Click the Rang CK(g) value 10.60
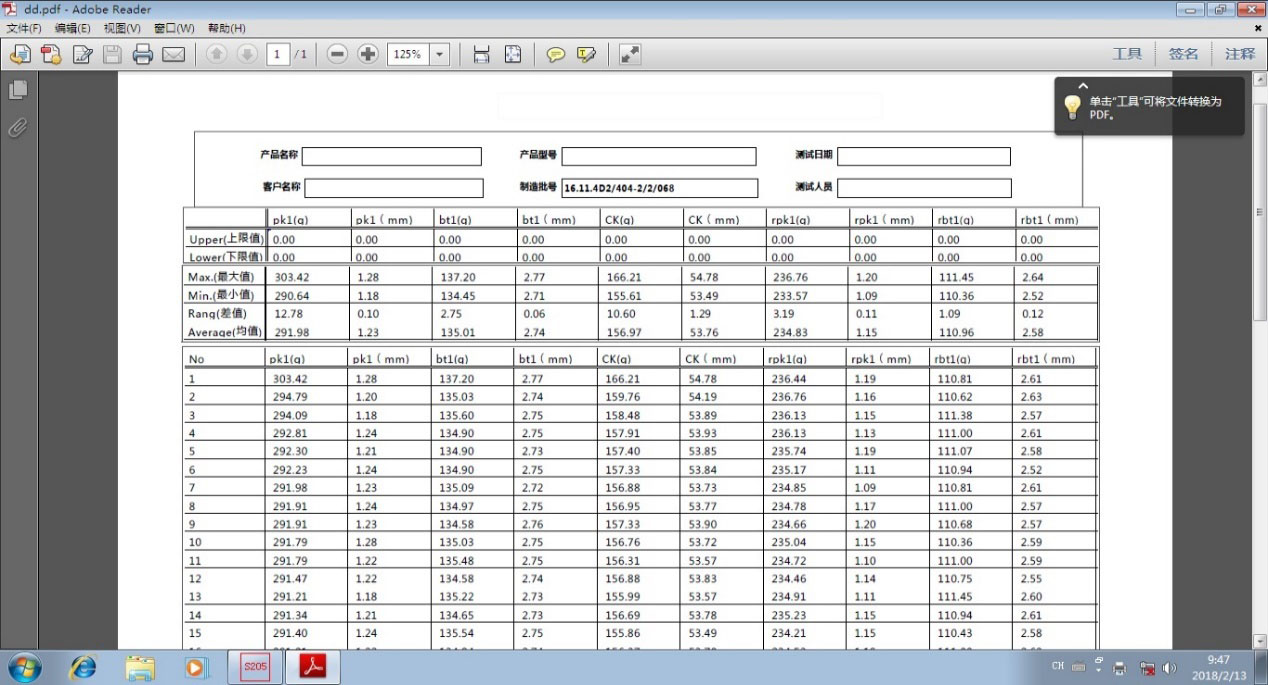Screen dimensions: 1268x685 tap(621, 314)
